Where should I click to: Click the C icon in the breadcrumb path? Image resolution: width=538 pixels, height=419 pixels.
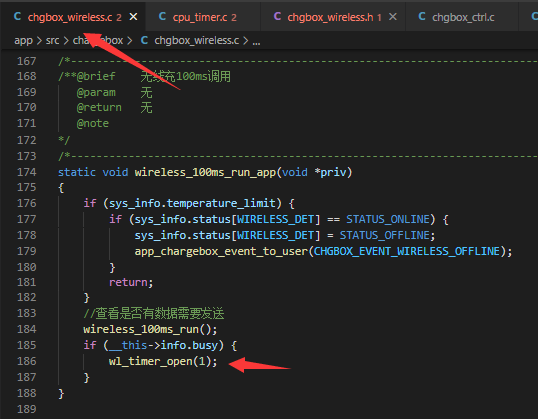coord(144,40)
